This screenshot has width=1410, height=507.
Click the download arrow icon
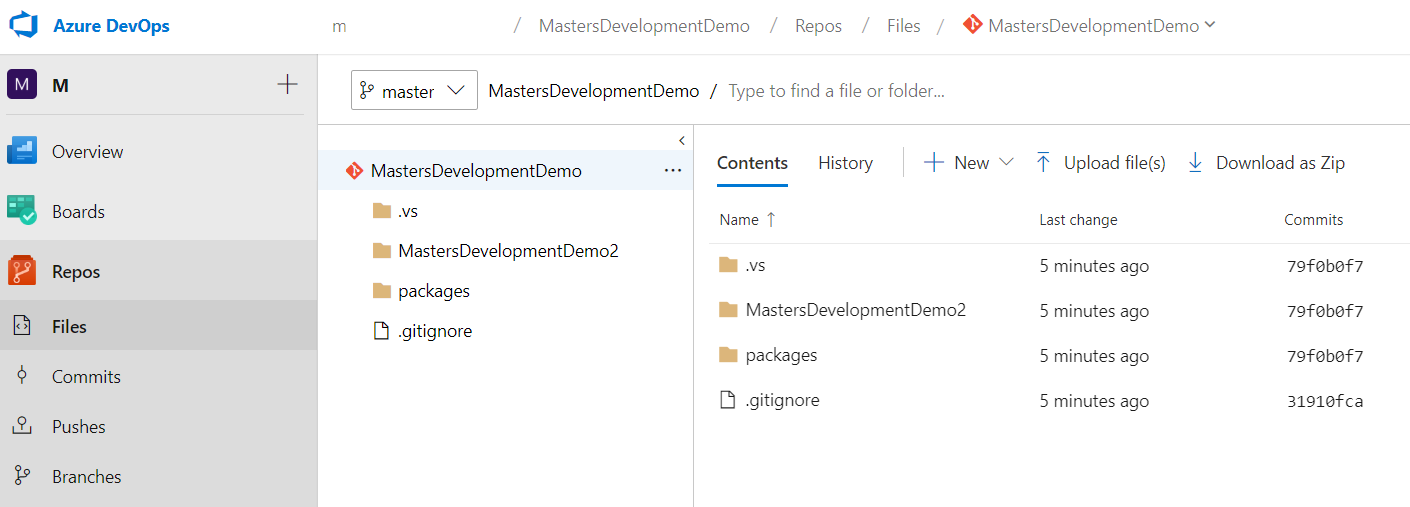pyautogui.click(x=1195, y=163)
